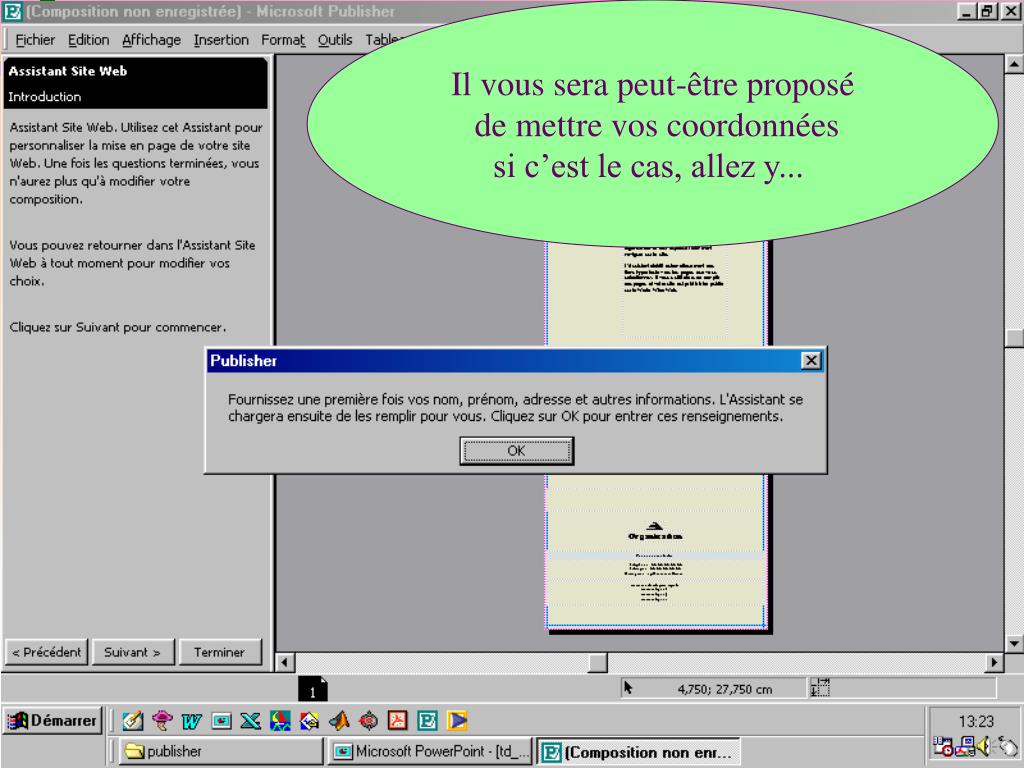This screenshot has height=768, width=1024.
Task: Click the 13:23 system clock
Action: click(x=976, y=722)
